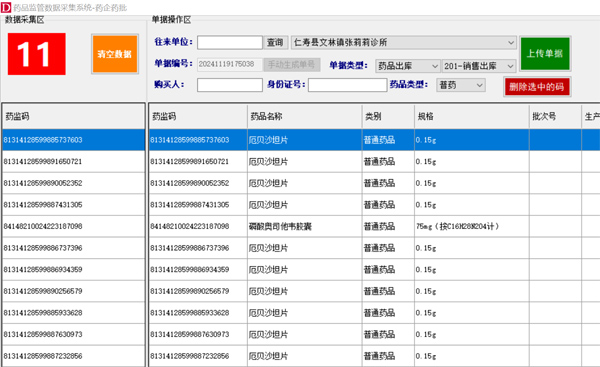Click the red 11 scan count box
The width and height of the screenshot is (600, 367).
click(37, 54)
